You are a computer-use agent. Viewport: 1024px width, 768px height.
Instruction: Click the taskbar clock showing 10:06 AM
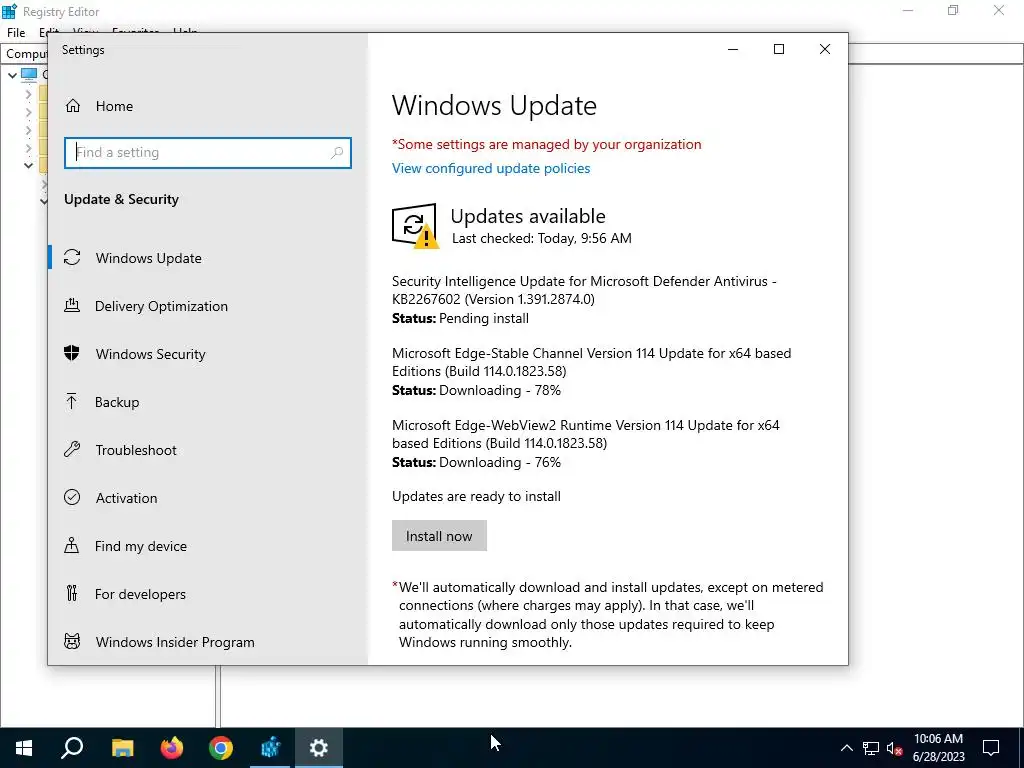tap(938, 748)
